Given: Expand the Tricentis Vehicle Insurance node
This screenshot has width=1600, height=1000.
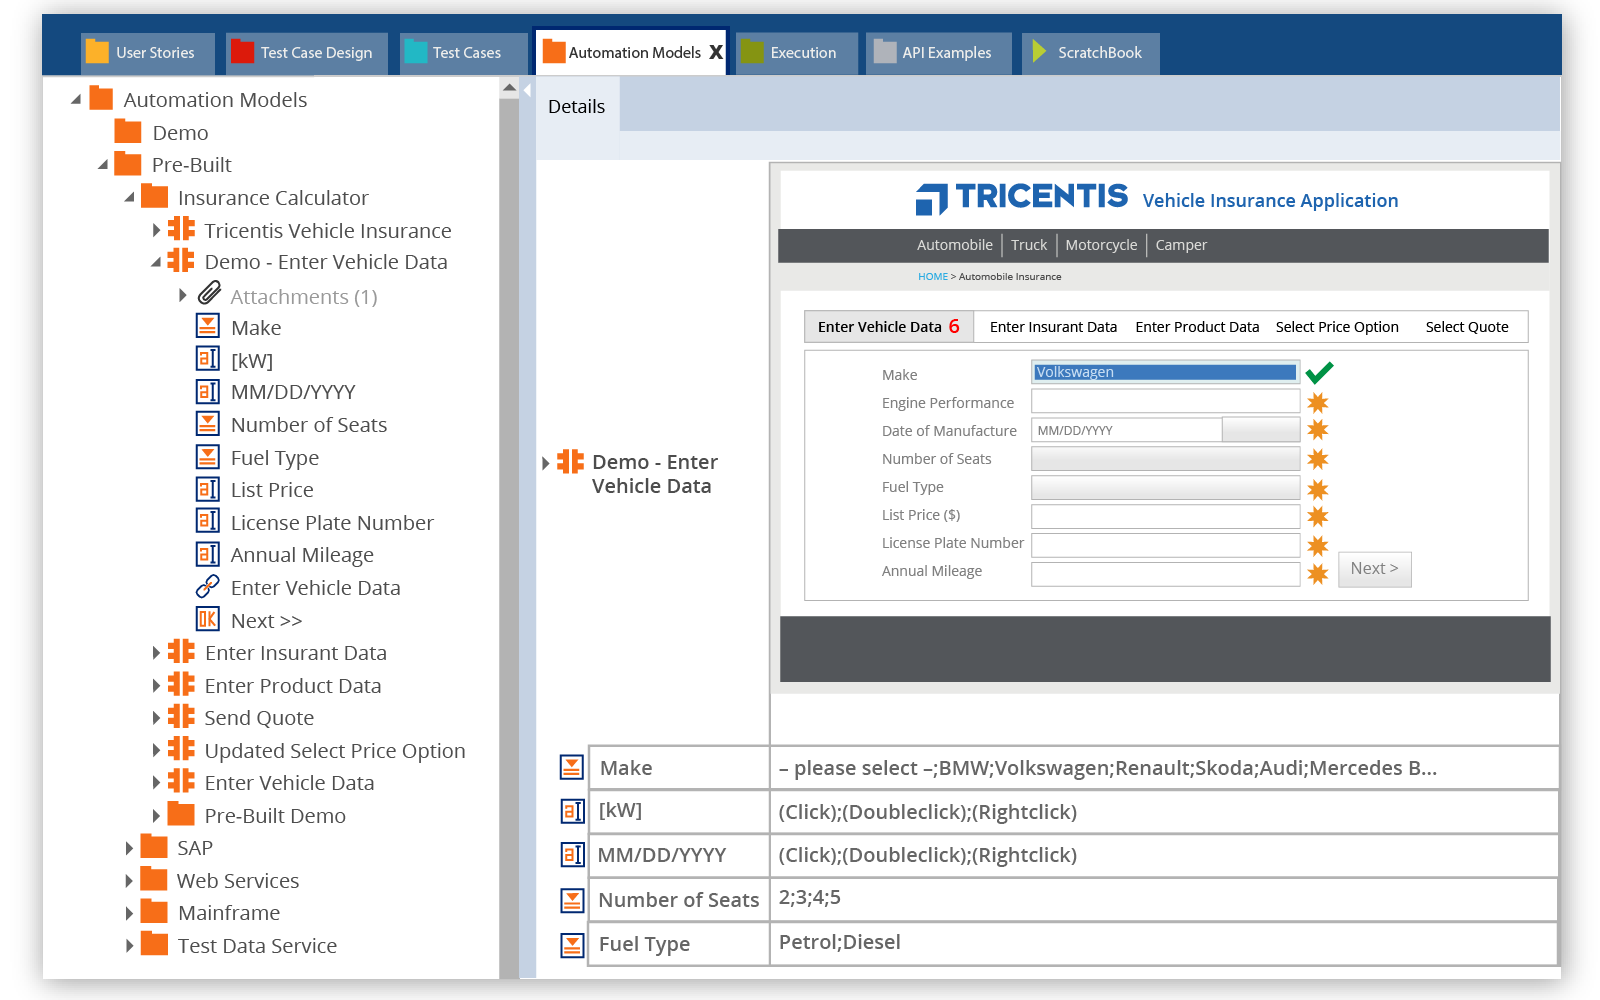Looking at the screenshot, I should [156, 230].
